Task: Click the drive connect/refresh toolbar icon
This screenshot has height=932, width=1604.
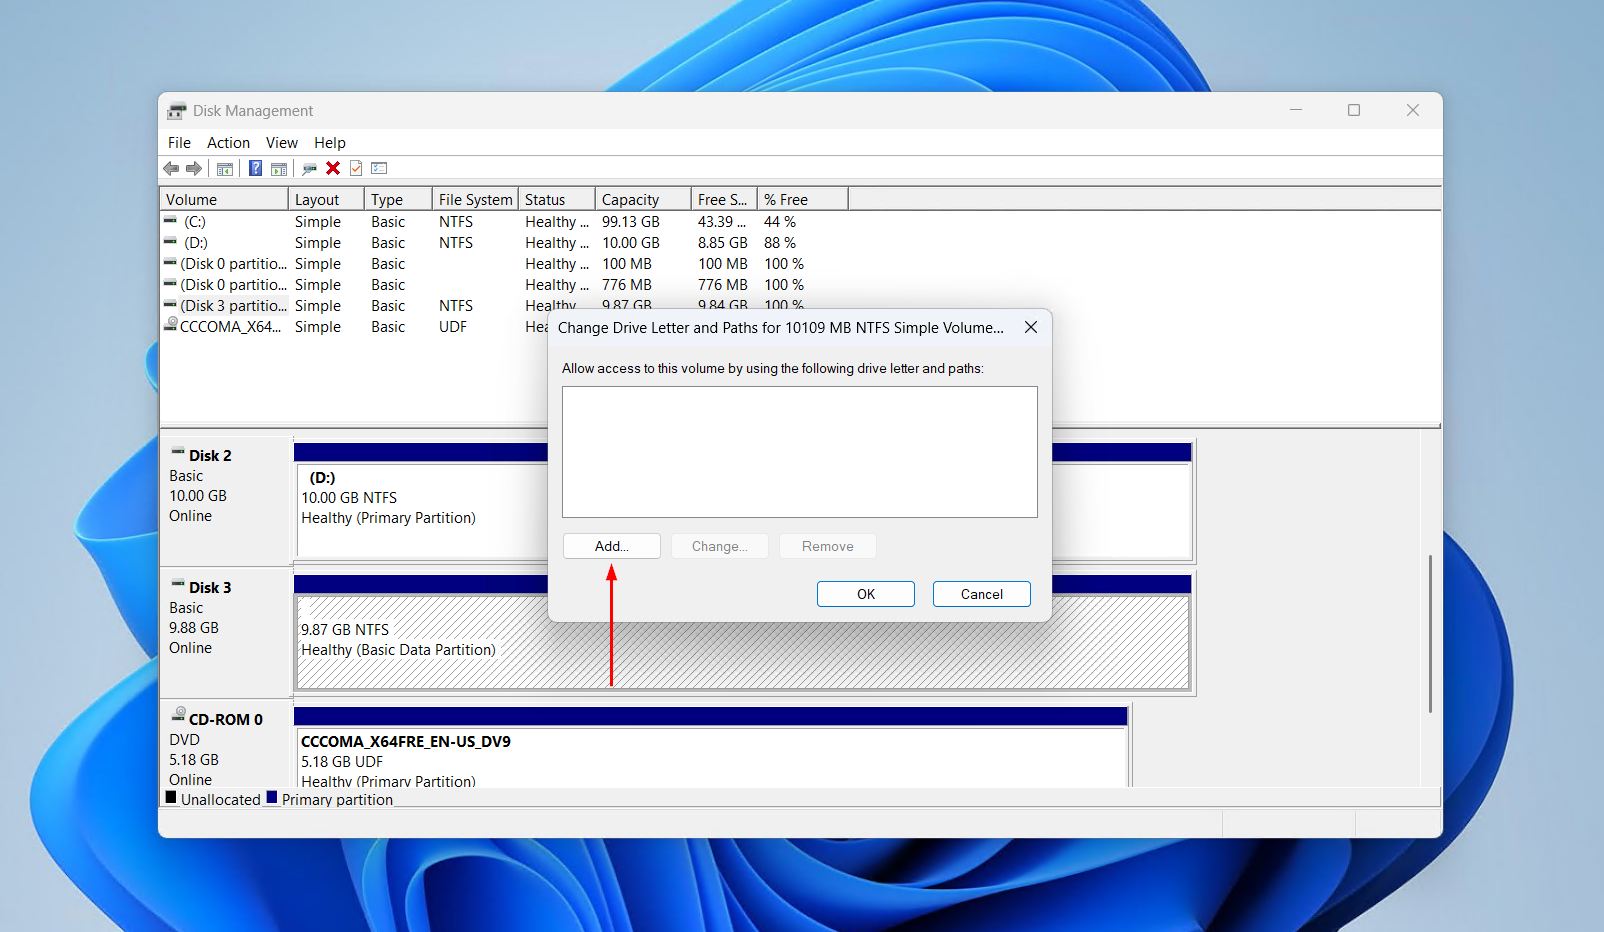Action: (310, 168)
